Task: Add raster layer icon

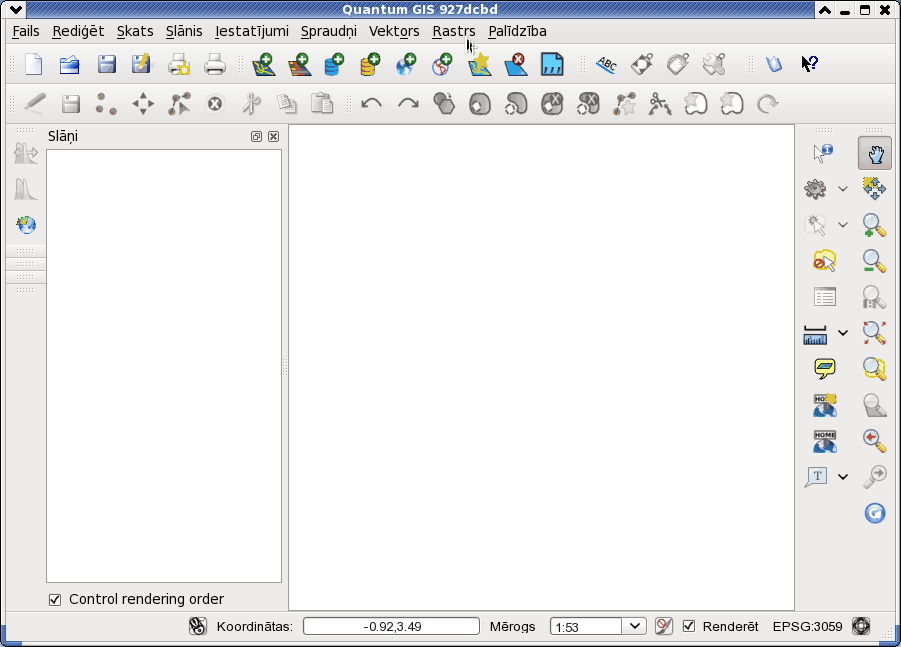Action: pos(299,64)
